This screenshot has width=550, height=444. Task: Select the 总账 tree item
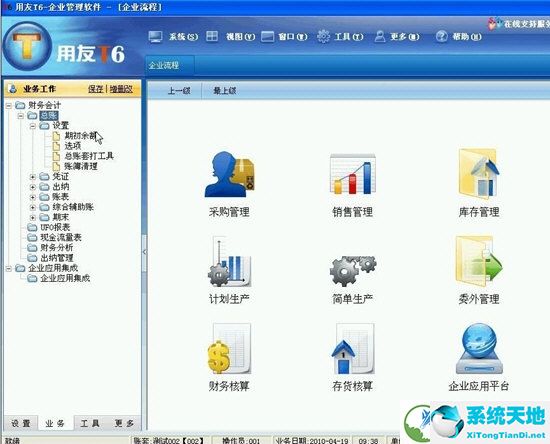[x=49, y=115]
